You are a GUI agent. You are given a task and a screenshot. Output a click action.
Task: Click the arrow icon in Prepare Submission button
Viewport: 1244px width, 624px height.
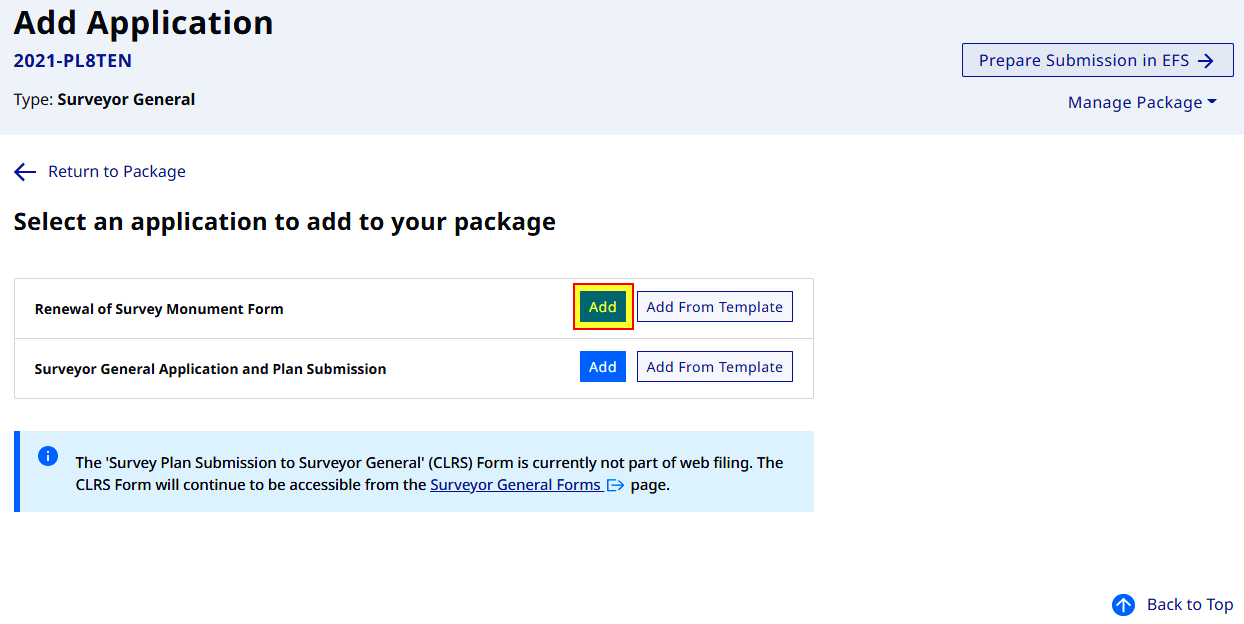click(x=1205, y=61)
